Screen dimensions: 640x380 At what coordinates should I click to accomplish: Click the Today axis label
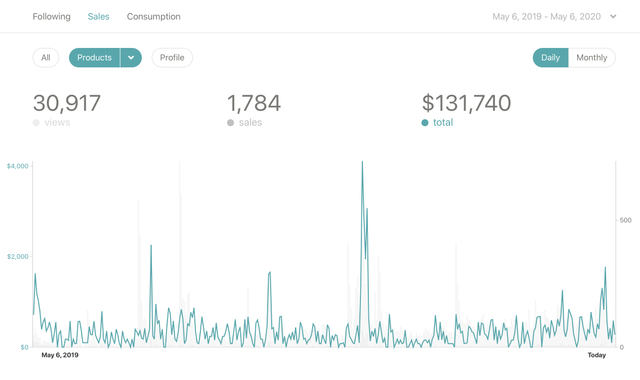(x=597, y=355)
